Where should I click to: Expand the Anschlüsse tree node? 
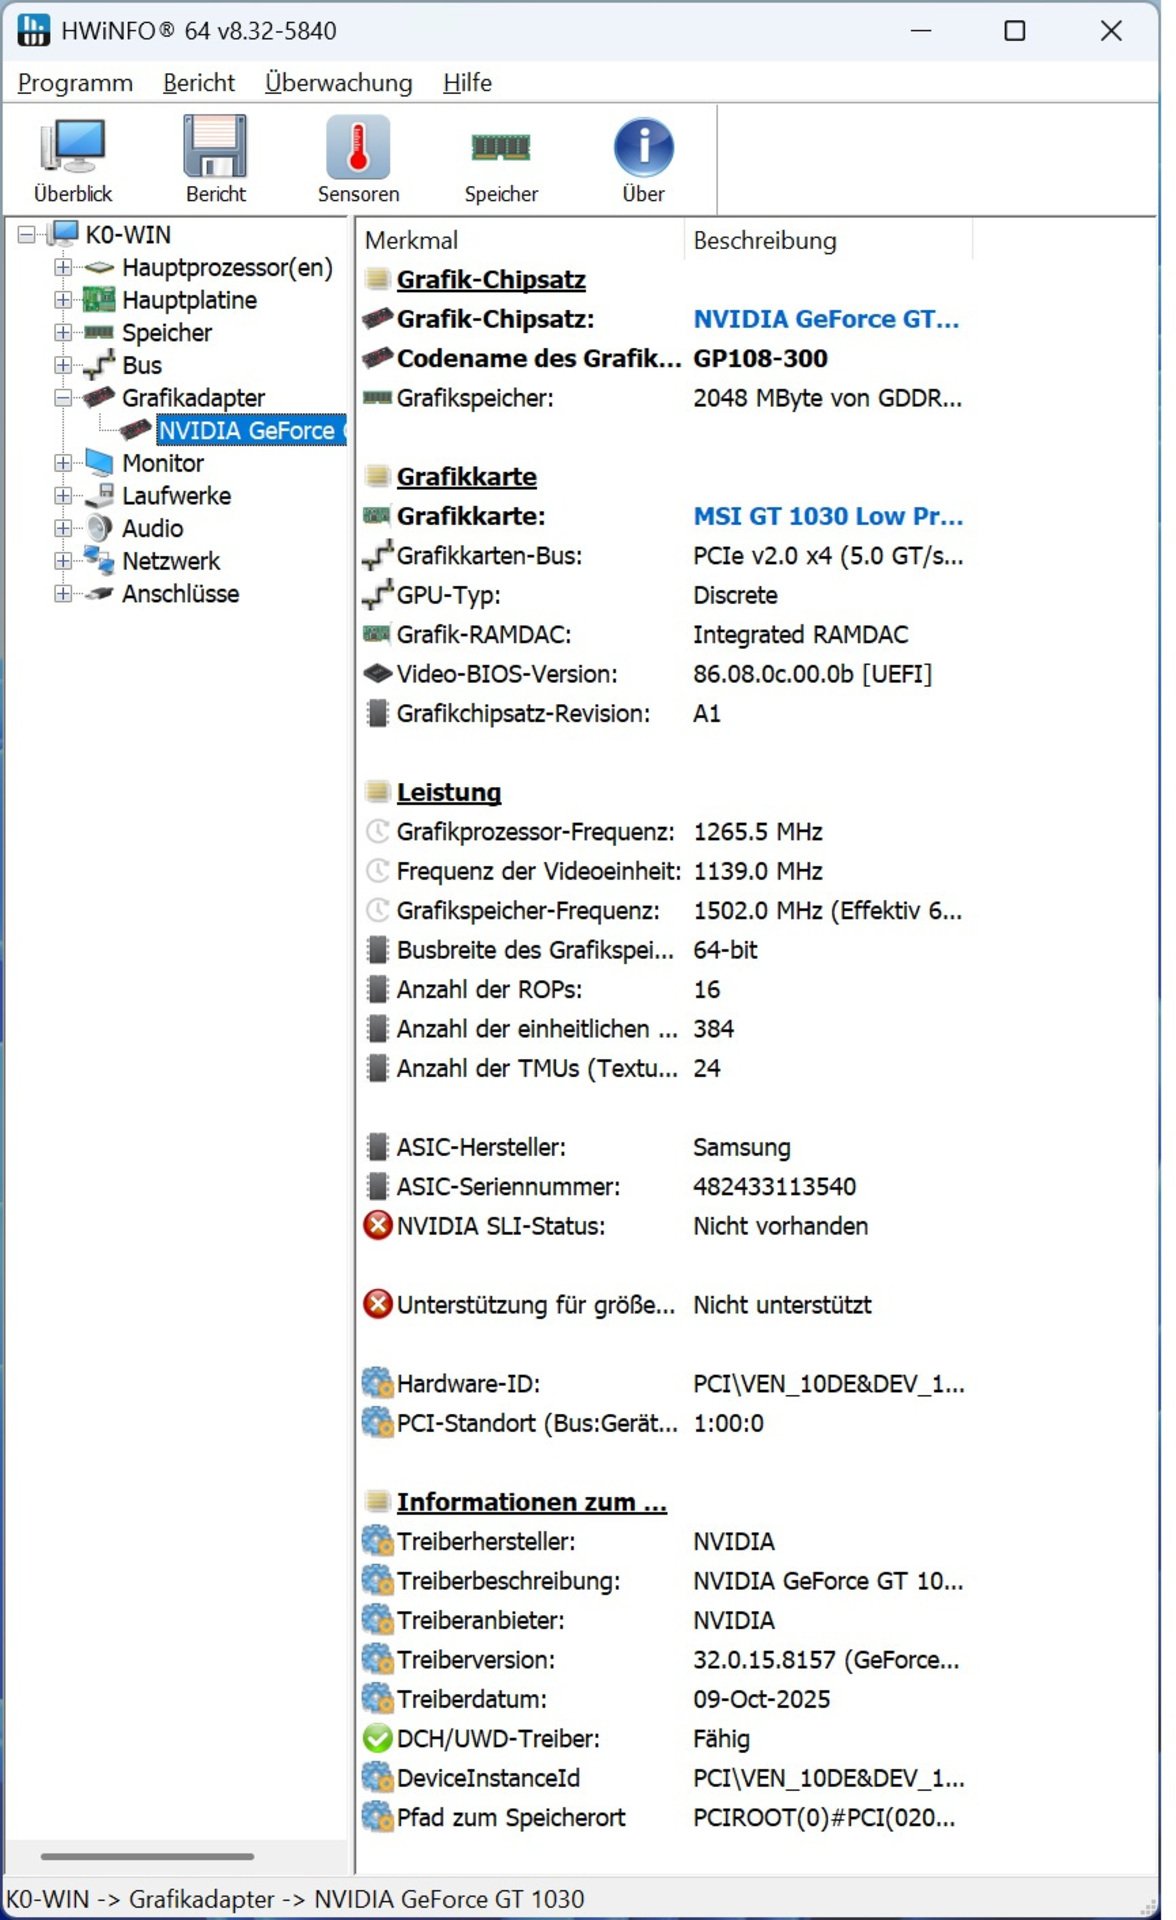coord(63,594)
